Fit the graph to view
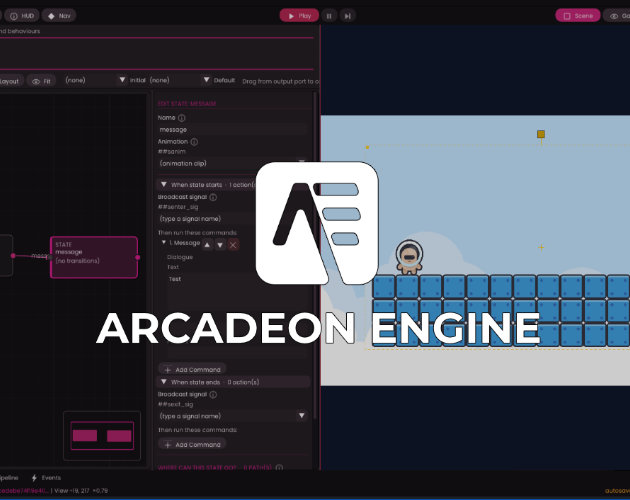630x500 pixels. (x=41, y=81)
